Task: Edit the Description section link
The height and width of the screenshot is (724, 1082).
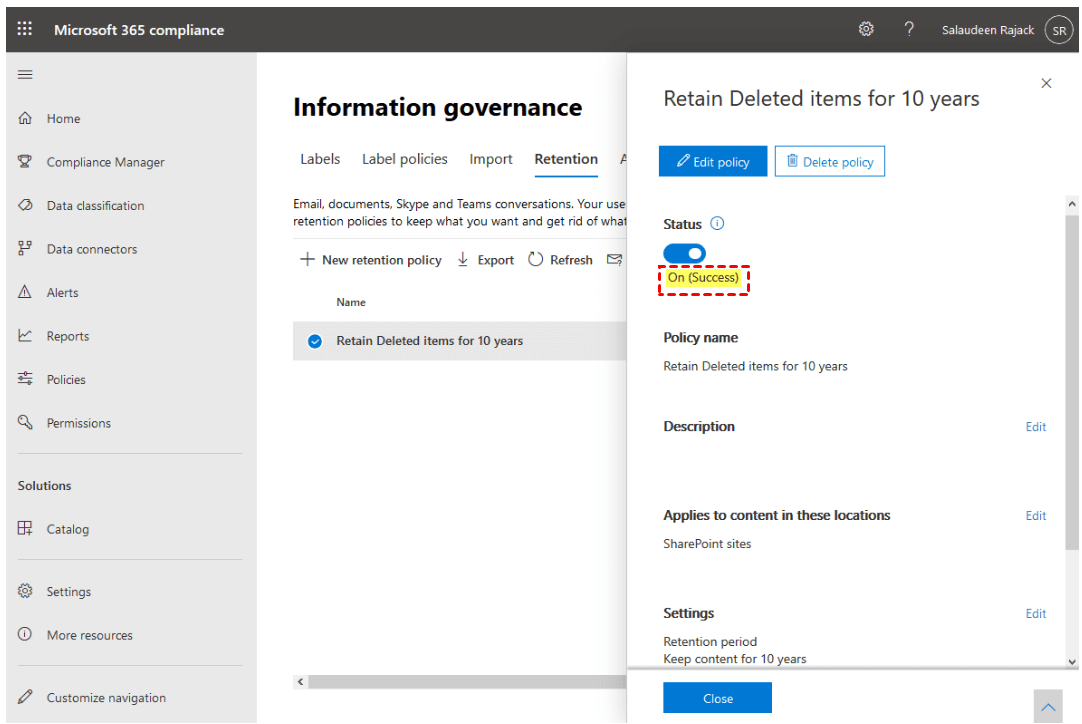Action: [x=1035, y=427]
